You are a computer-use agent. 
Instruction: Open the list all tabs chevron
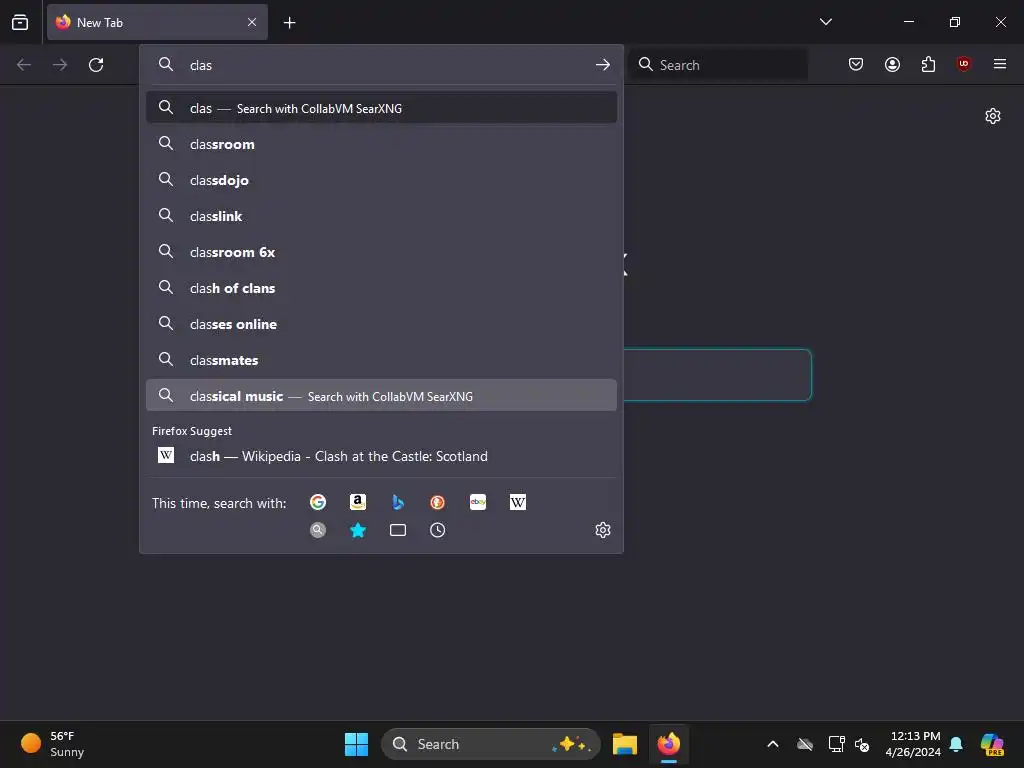pyautogui.click(x=825, y=22)
